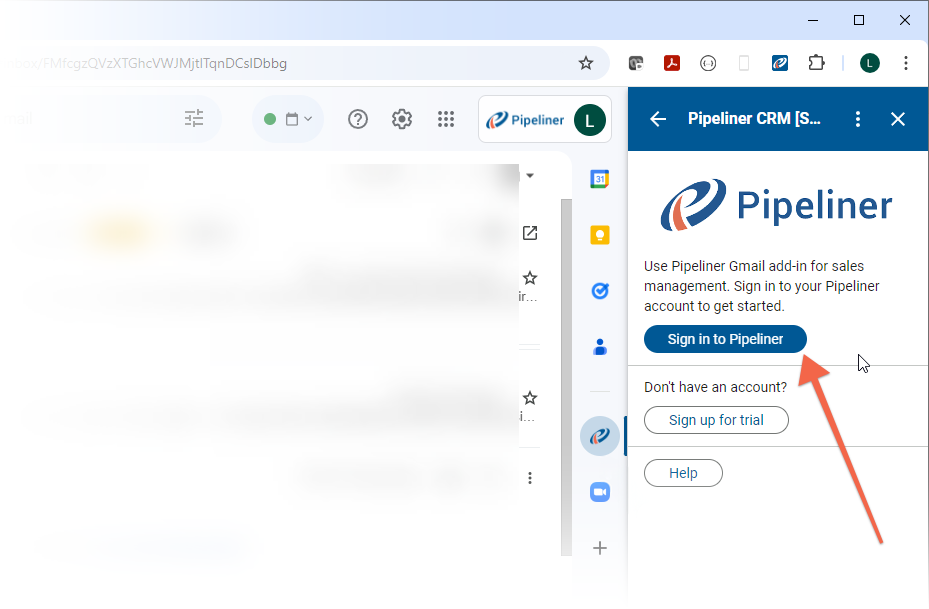The image size is (929, 609).
Task: Open the Pipeliner Google account chip
Action: (544, 119)
